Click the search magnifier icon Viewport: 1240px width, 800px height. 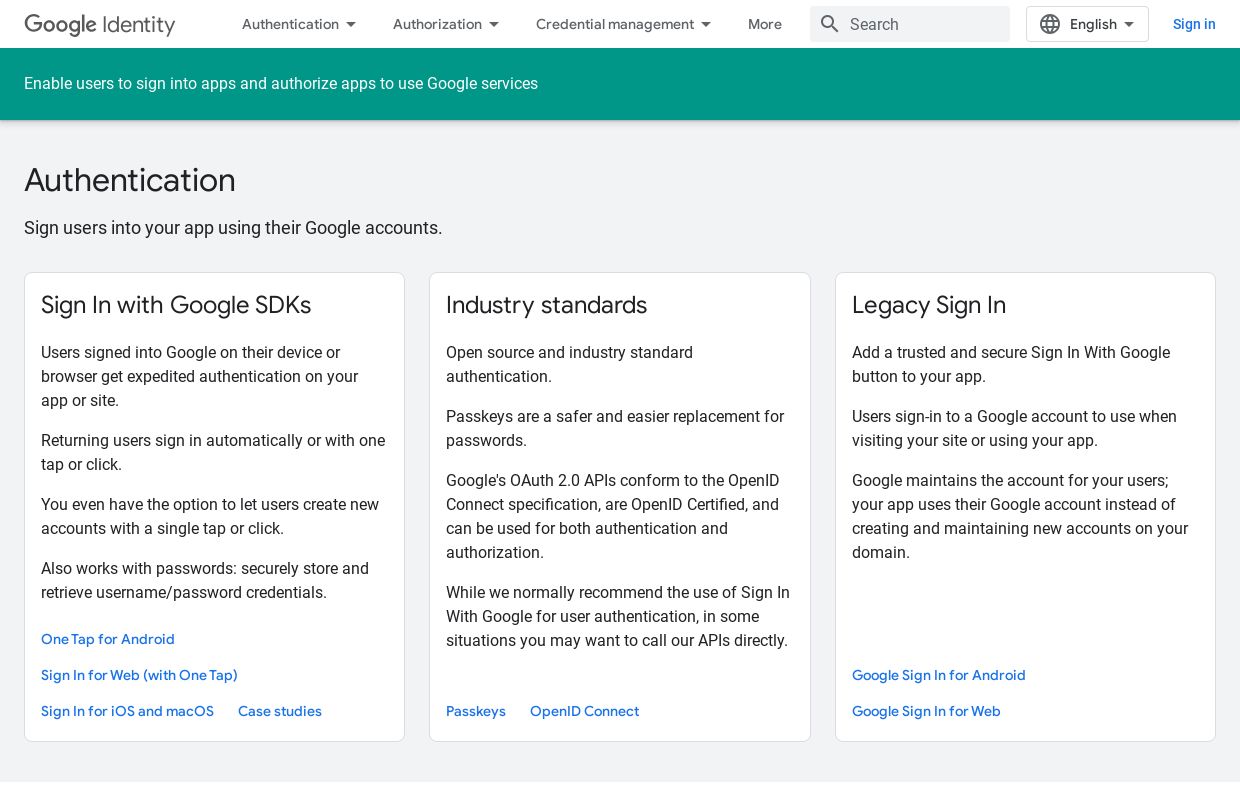click(830, 24)
